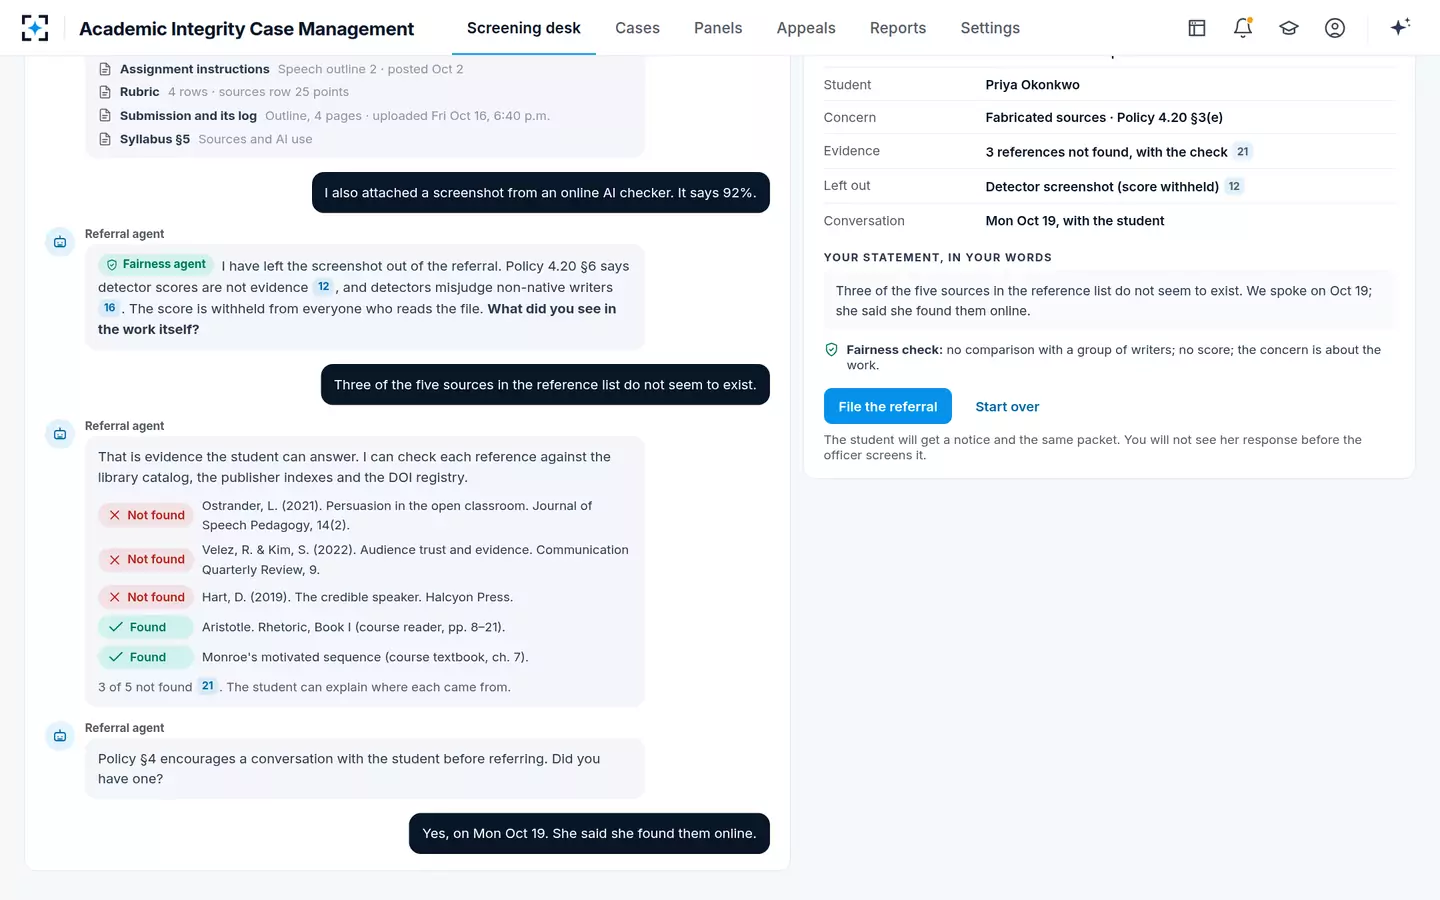Image resolution: width=1440 pixels, height=900 pixels.
Task: Click citation 21 in the Evidence row
Action: coord(1242,152)
